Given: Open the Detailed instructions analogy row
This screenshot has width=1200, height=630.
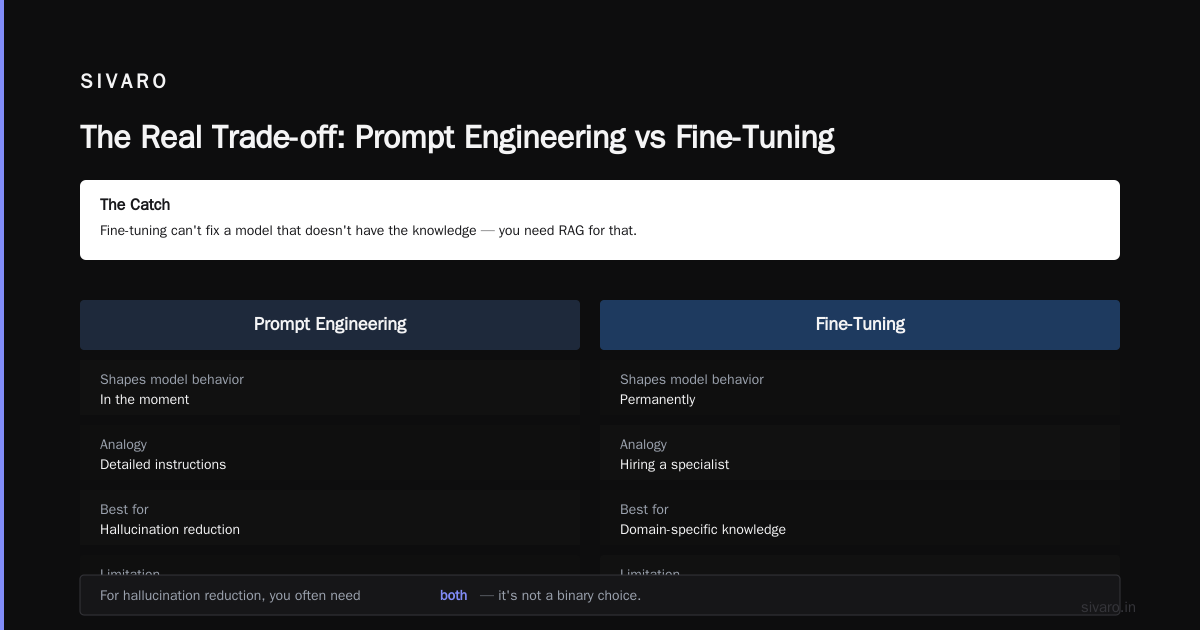Looking at the screenshot, I should point(330,453).
